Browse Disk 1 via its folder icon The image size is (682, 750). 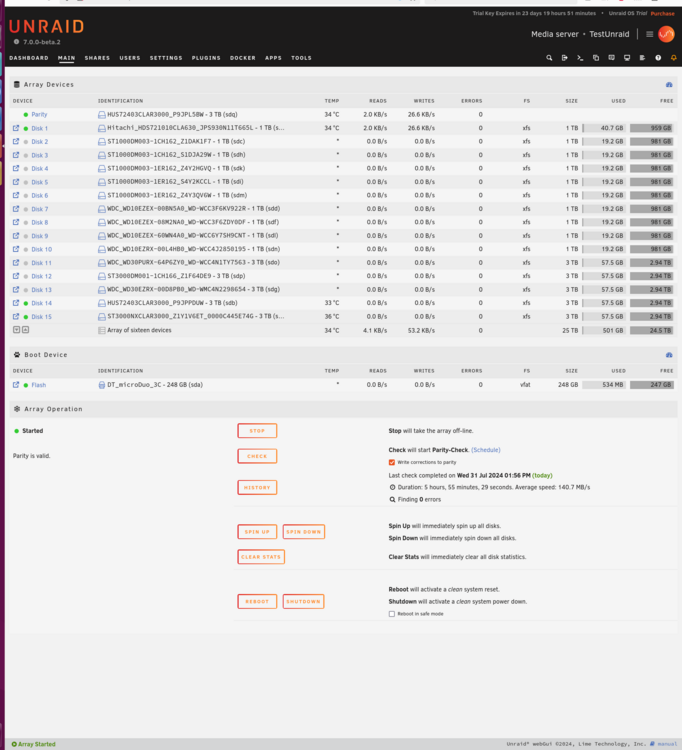pyautogui.click(x=16, y=128)
